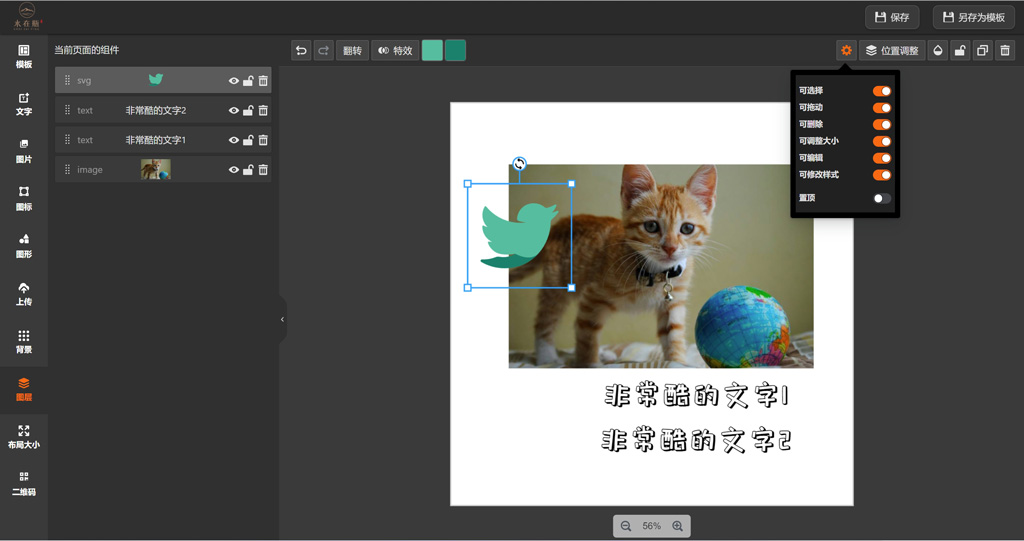Click the image layer drag handle
The height and width of the screenshot is (541, 1024).
point(67,169)
